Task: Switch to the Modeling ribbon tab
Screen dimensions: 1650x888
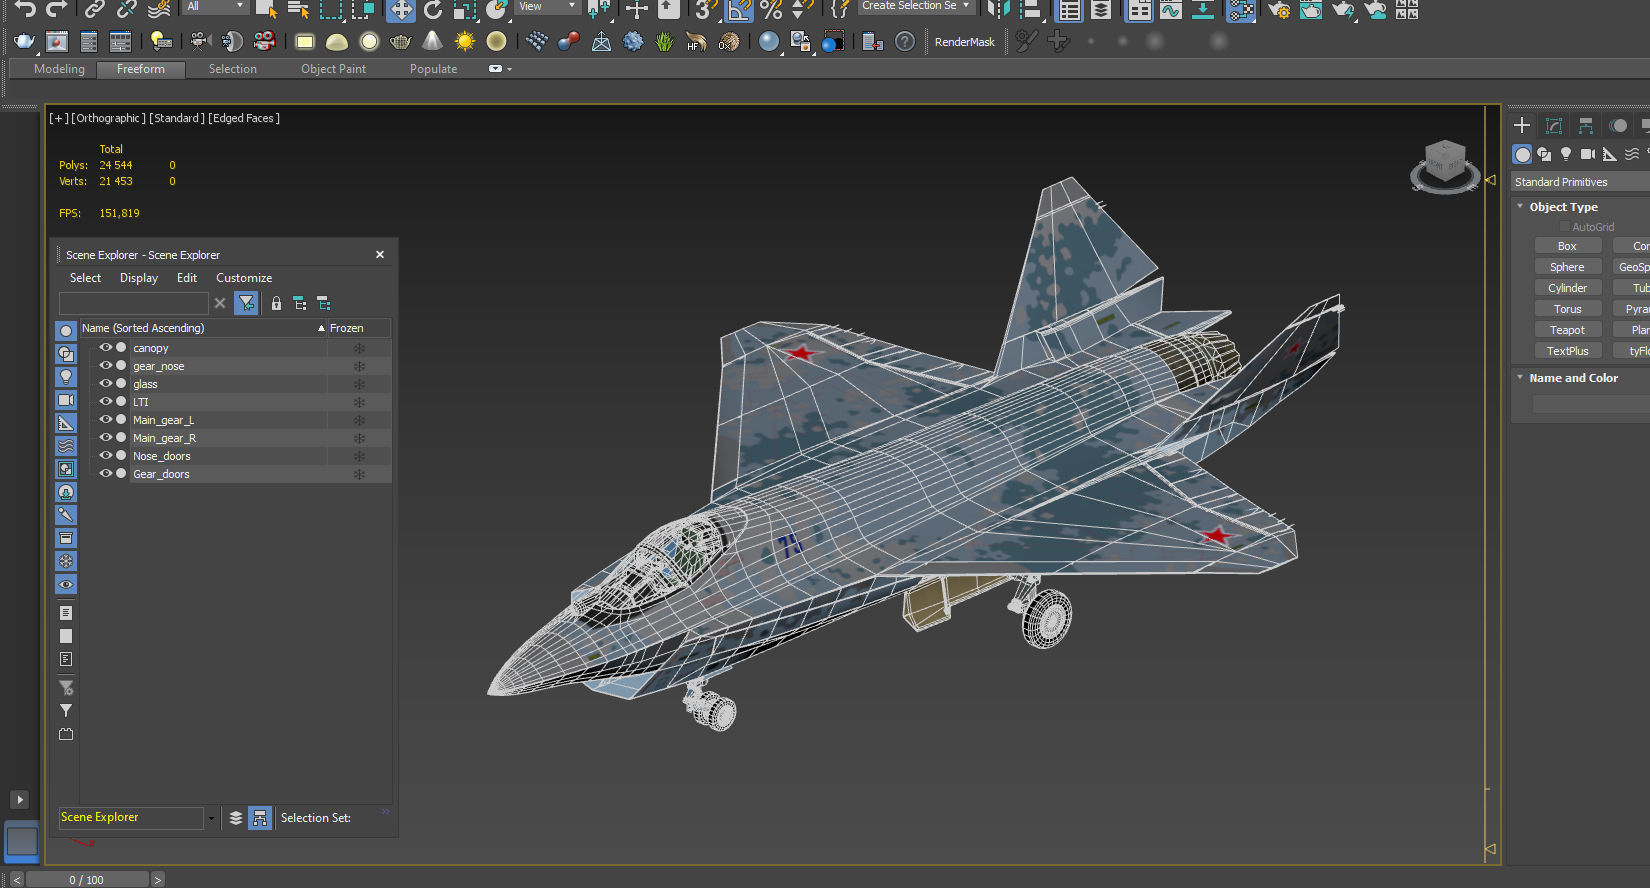Action: coord(59,69)
